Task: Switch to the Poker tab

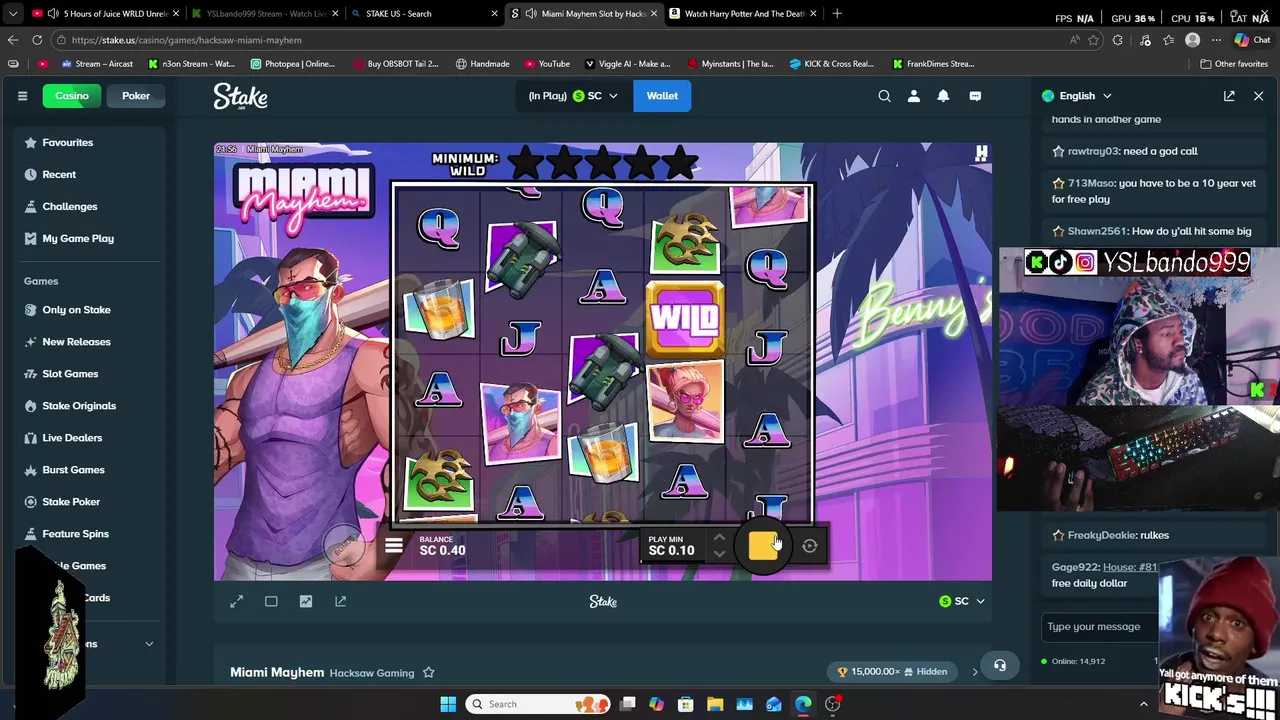Action: [136, 96]
